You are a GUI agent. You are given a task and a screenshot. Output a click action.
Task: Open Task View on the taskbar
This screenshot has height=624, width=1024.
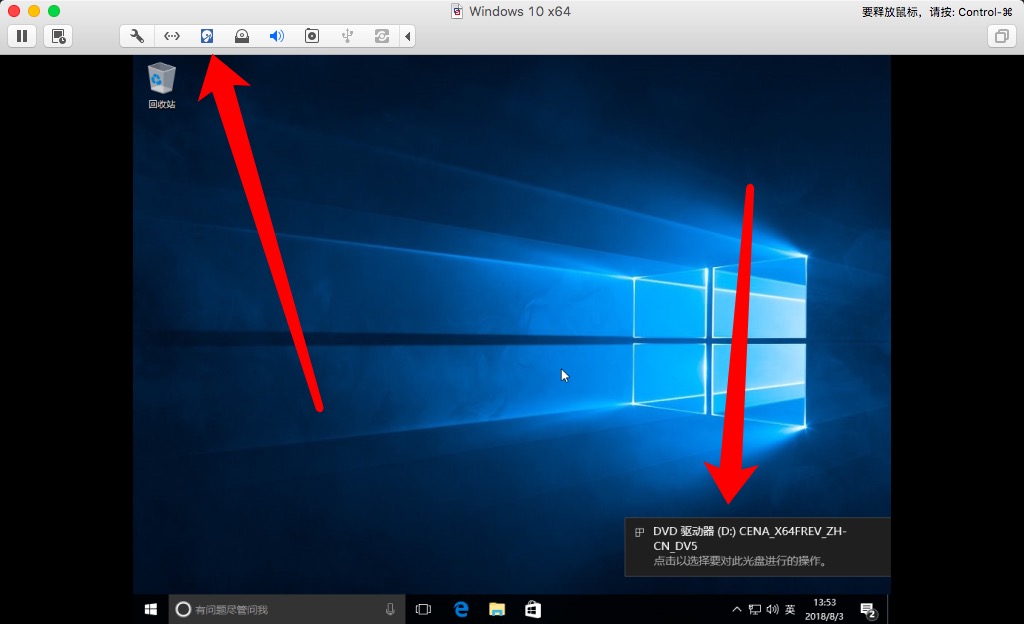pyautogui.click(x=423, y=609)
